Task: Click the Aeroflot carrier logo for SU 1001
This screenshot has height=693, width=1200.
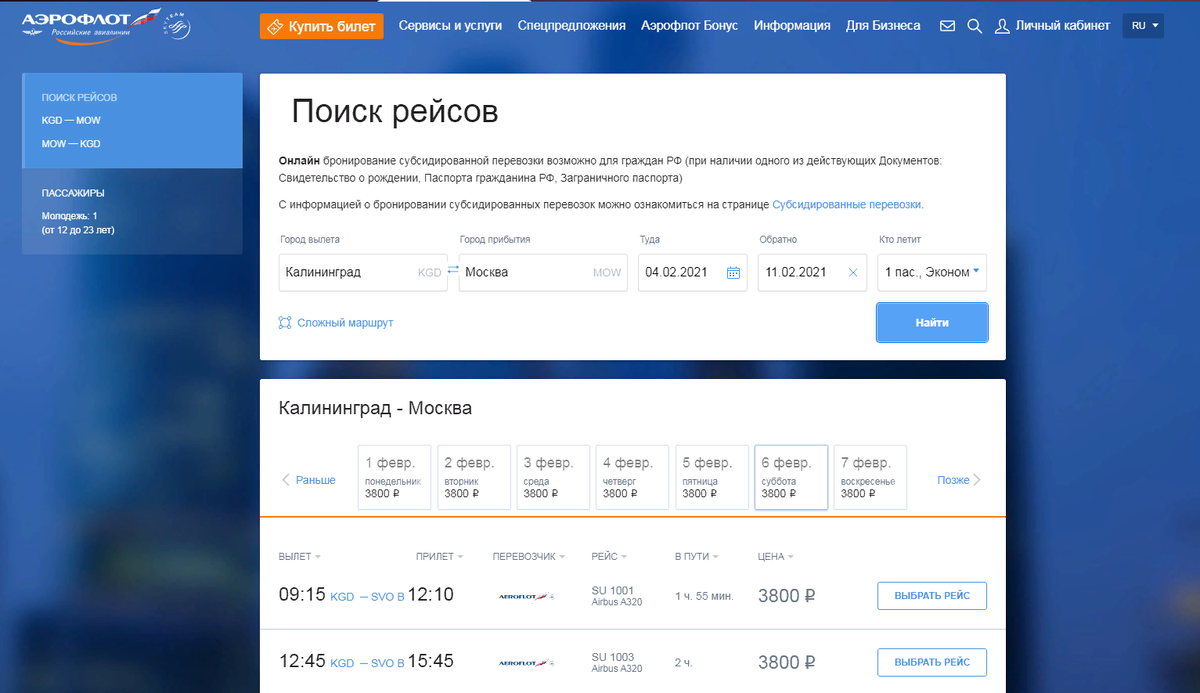Action: click(x=526, y=596)
